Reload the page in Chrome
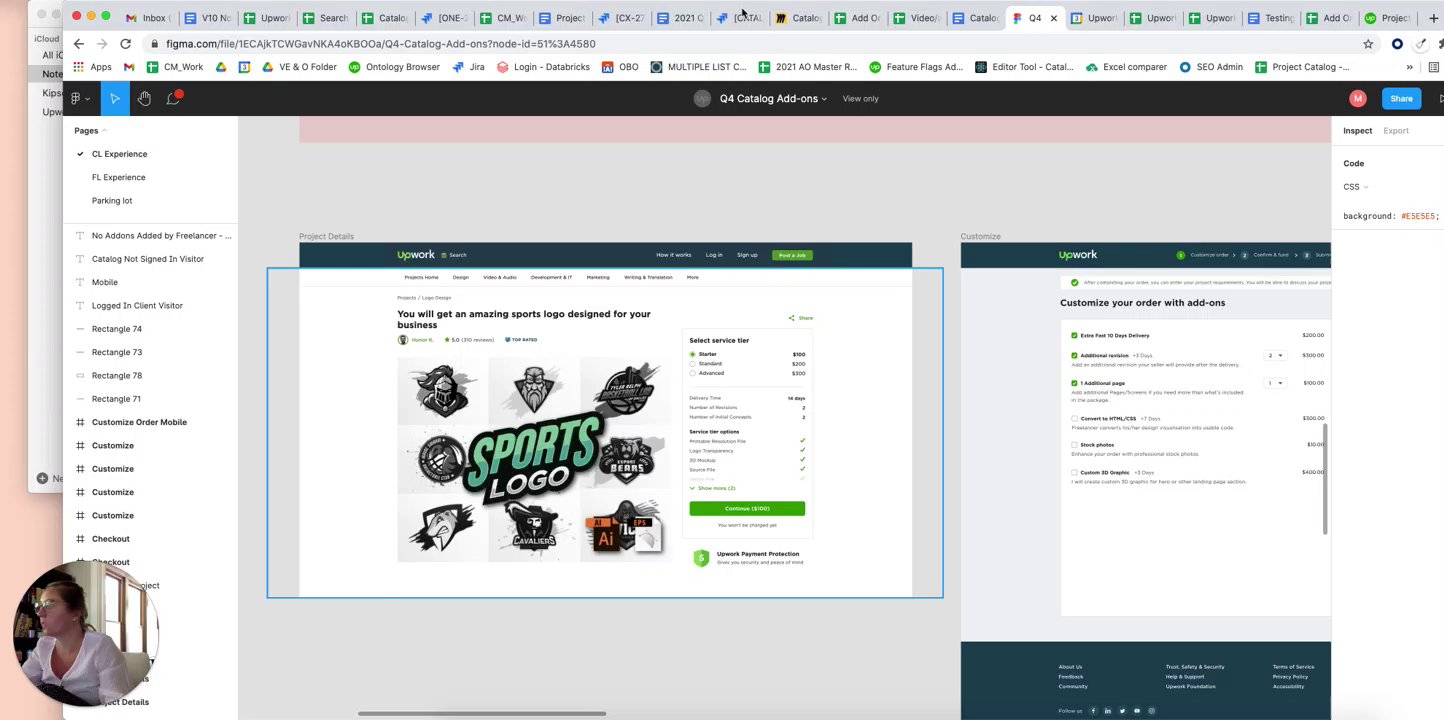 [x=125, y=44]
